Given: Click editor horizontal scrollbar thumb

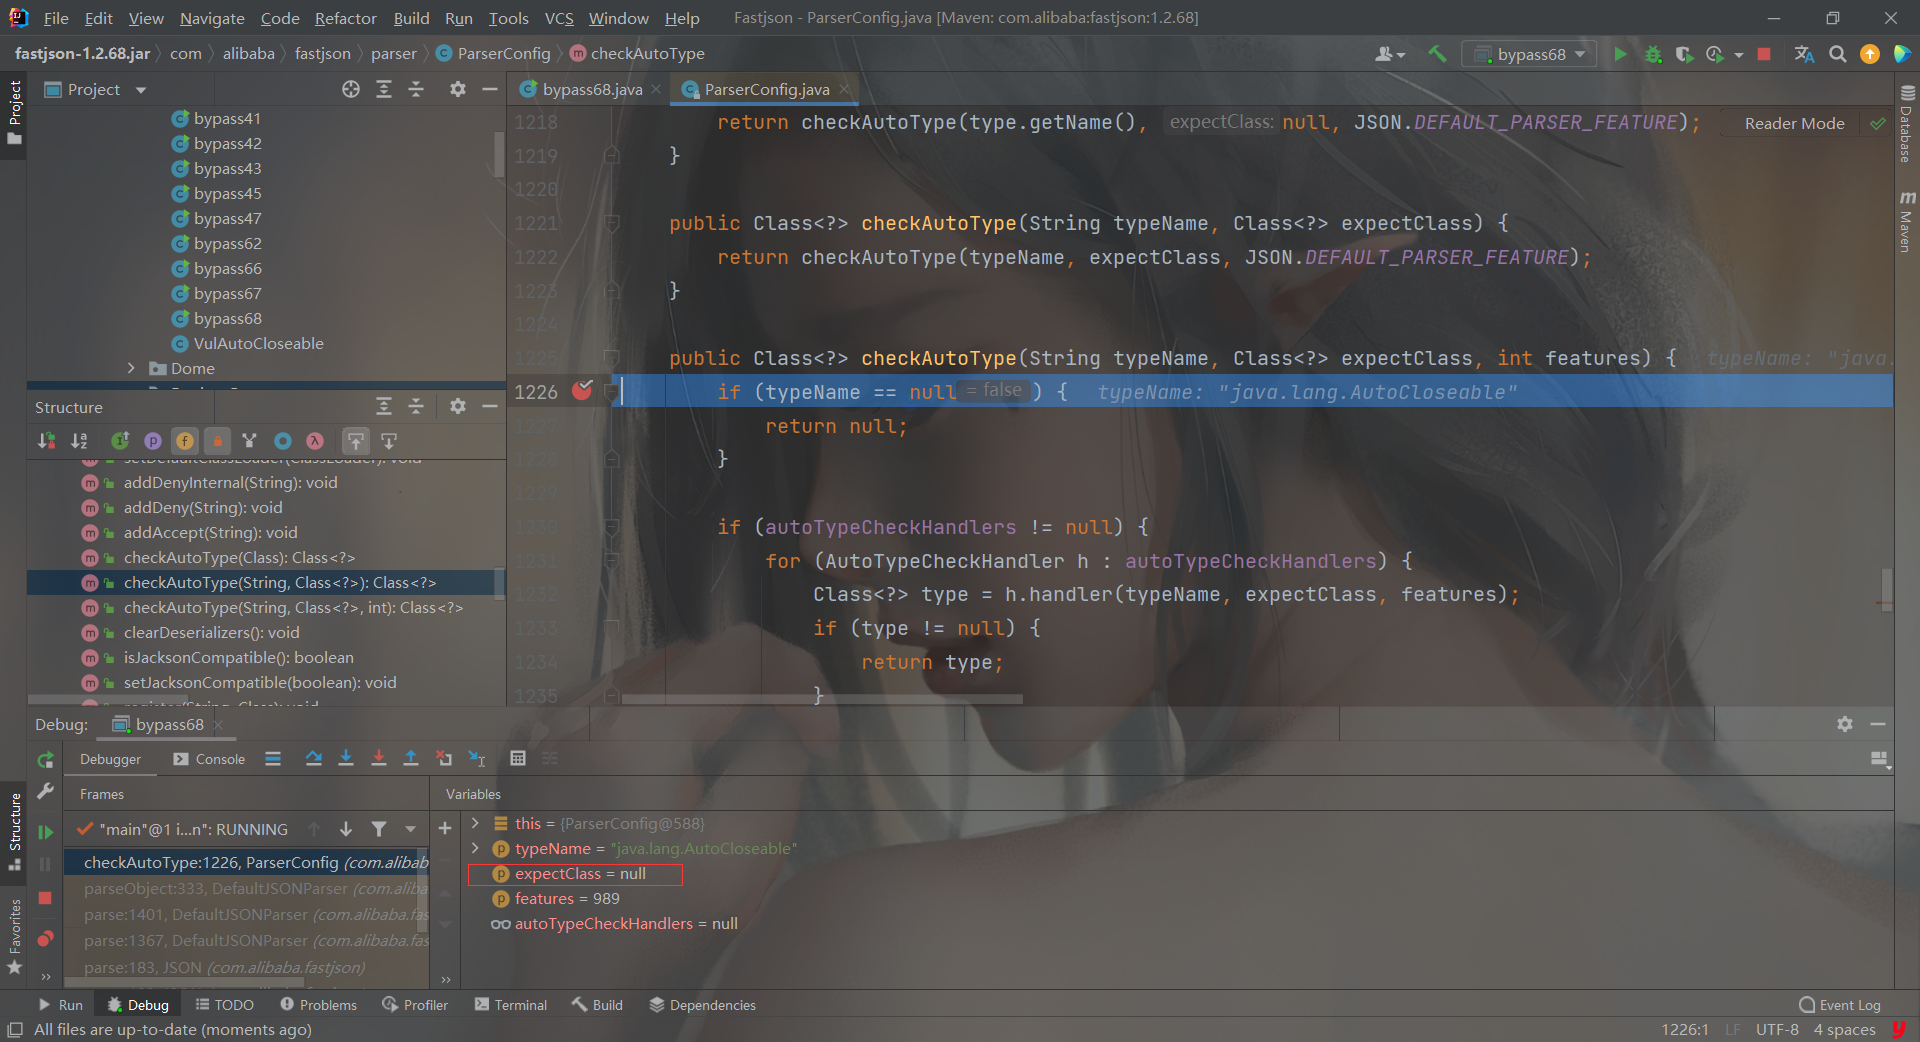Looking at the screenshot, I should pyautogui.click(x=822, y=699).
